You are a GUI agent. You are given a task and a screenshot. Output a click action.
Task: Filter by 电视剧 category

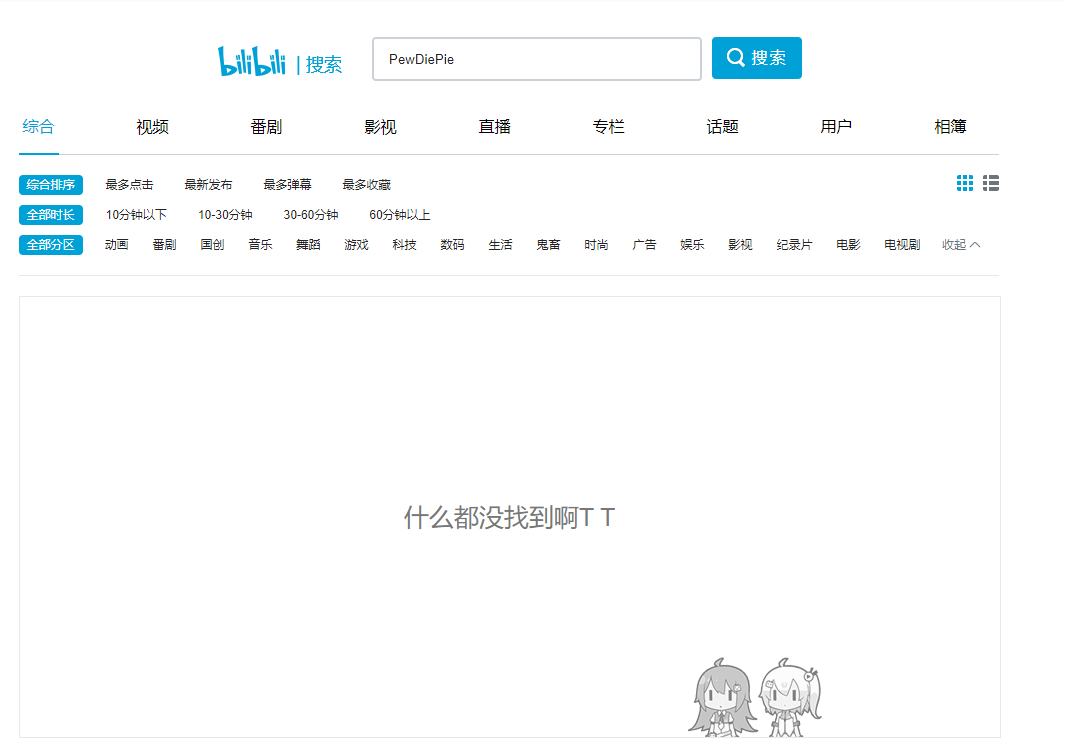tap(902, 245)
